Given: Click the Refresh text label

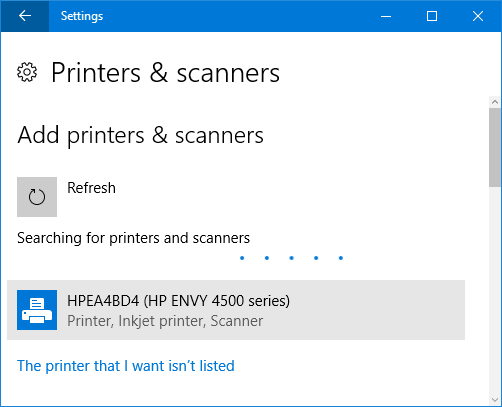Looking at the screenshot, I should (x=92, y=188).
